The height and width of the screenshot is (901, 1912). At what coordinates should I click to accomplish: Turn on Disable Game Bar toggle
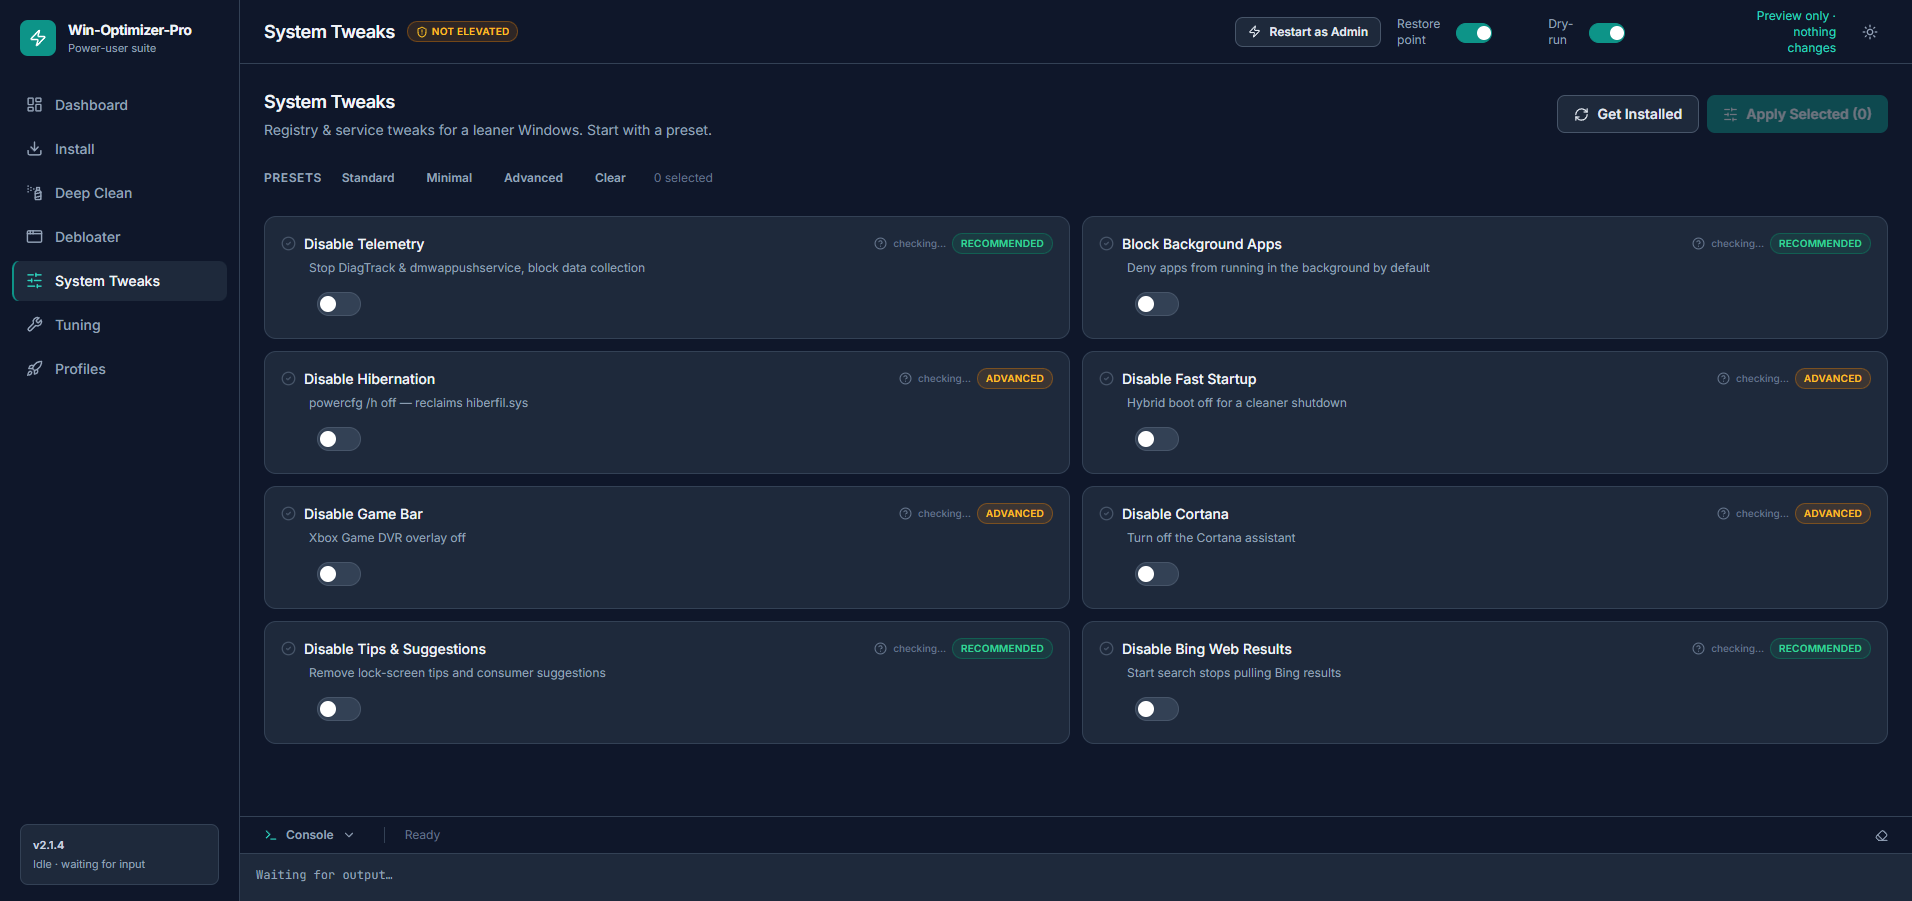click(339, 574)
